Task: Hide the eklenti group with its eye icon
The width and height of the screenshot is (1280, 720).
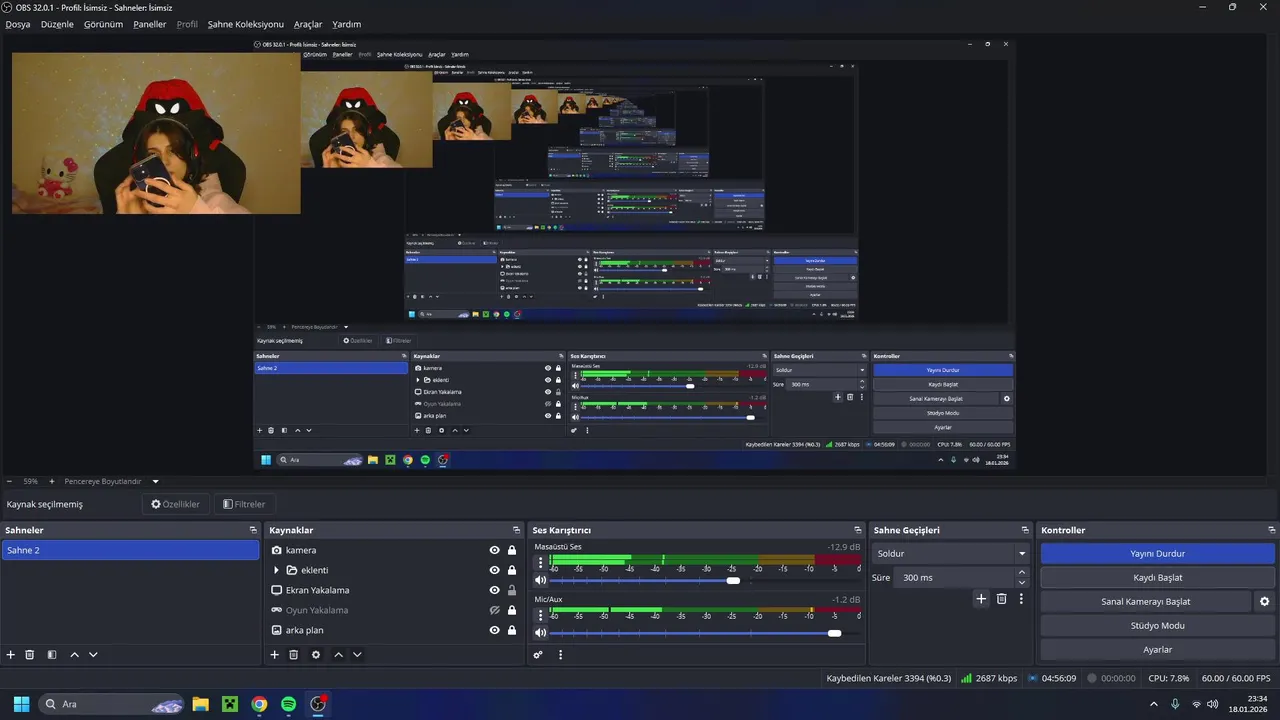Action: coord(494,570)
